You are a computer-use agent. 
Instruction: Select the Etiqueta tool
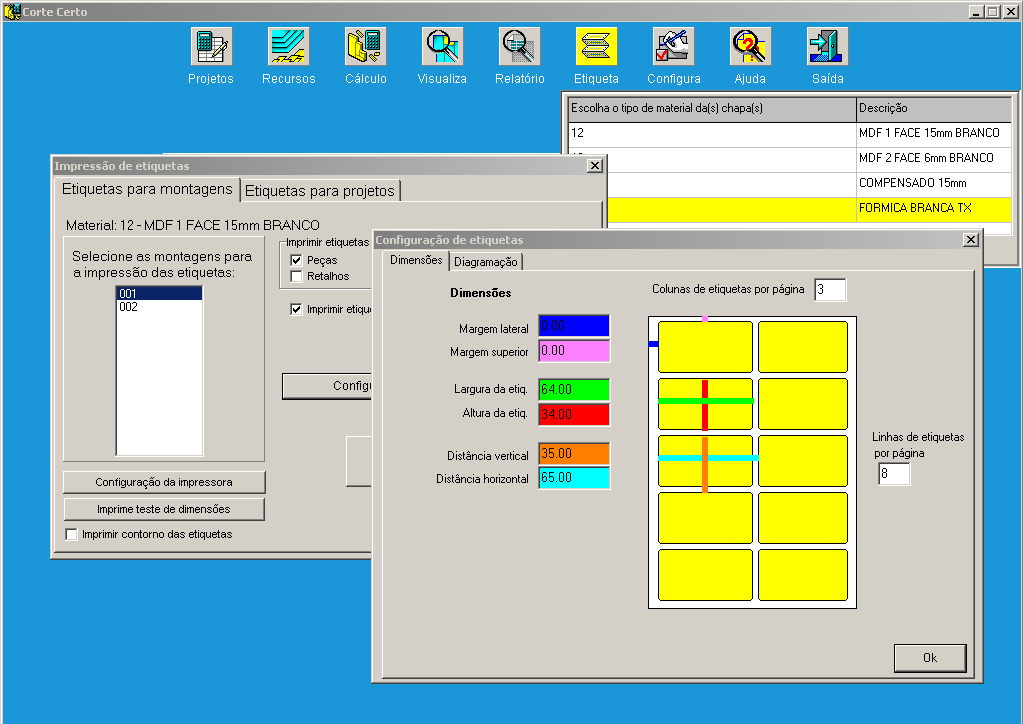[596, 44]
